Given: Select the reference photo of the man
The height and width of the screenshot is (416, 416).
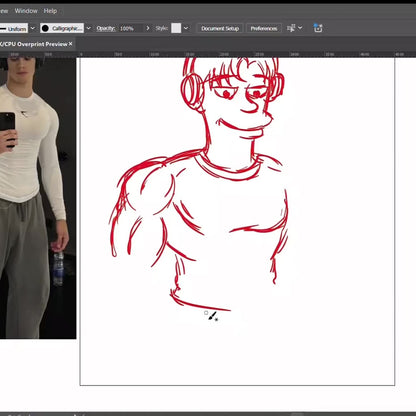Looking at the screenshot, I should tap(38, 198).
